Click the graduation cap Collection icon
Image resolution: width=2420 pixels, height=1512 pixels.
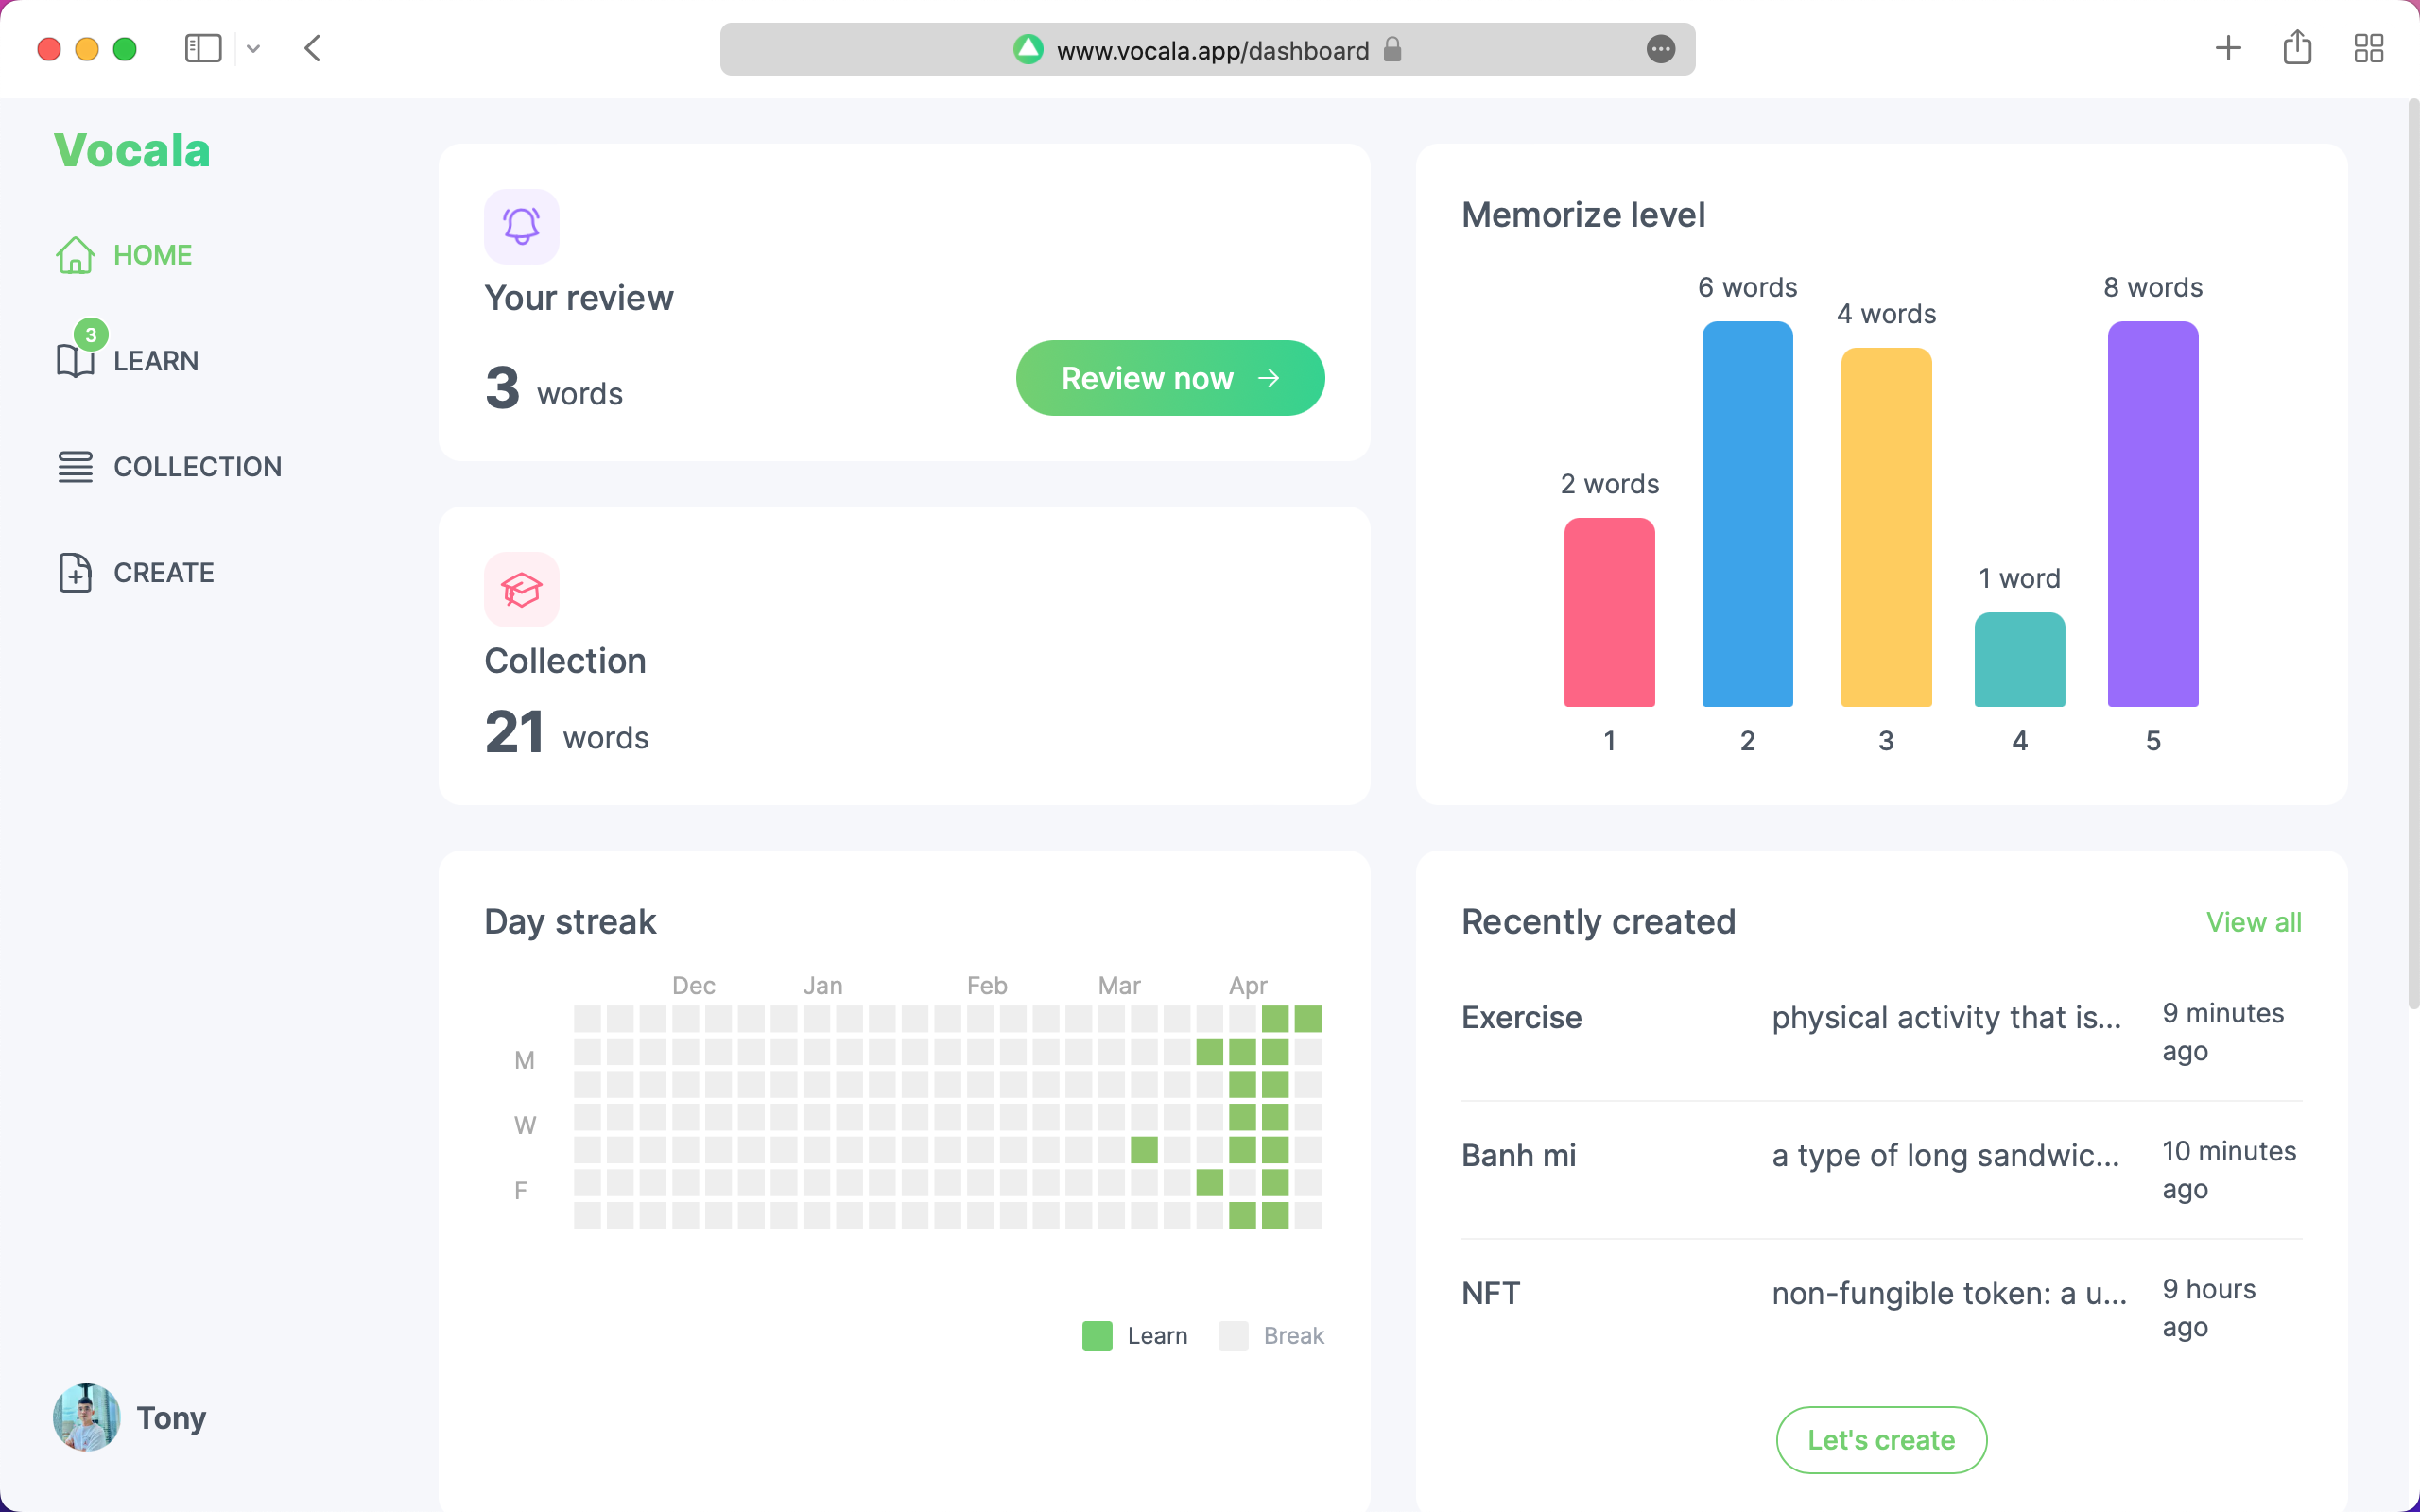tap(521, 589)
